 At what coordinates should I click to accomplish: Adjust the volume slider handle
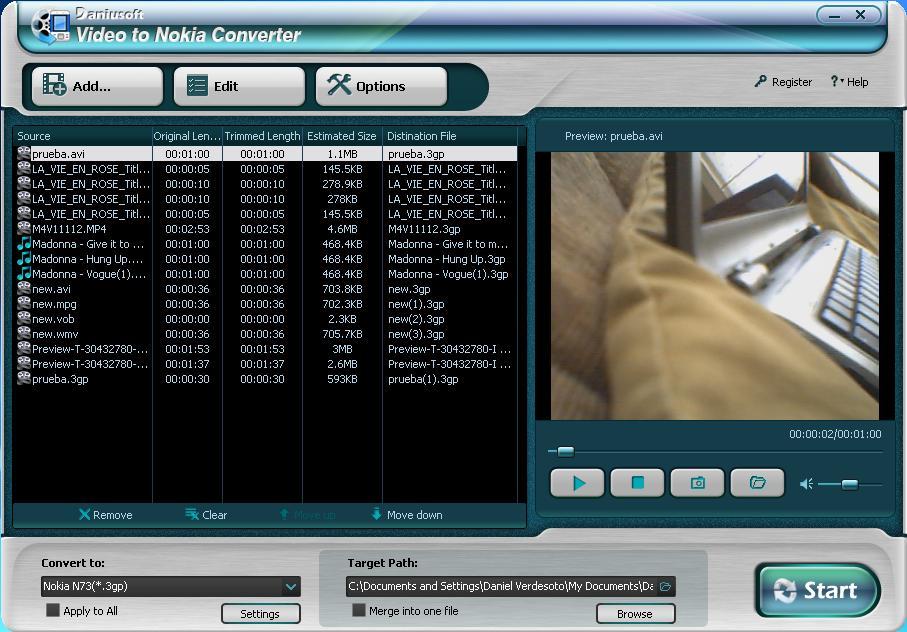[850, 485]
